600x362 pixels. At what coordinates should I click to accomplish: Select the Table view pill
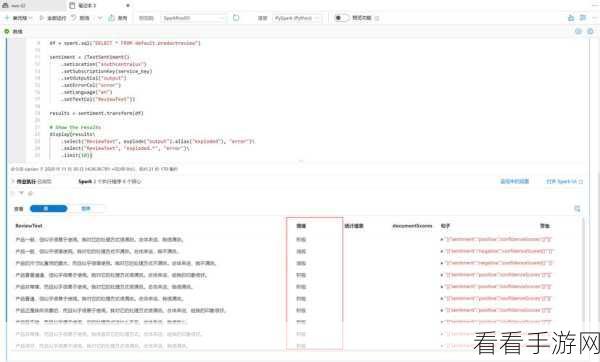[48, 209]
